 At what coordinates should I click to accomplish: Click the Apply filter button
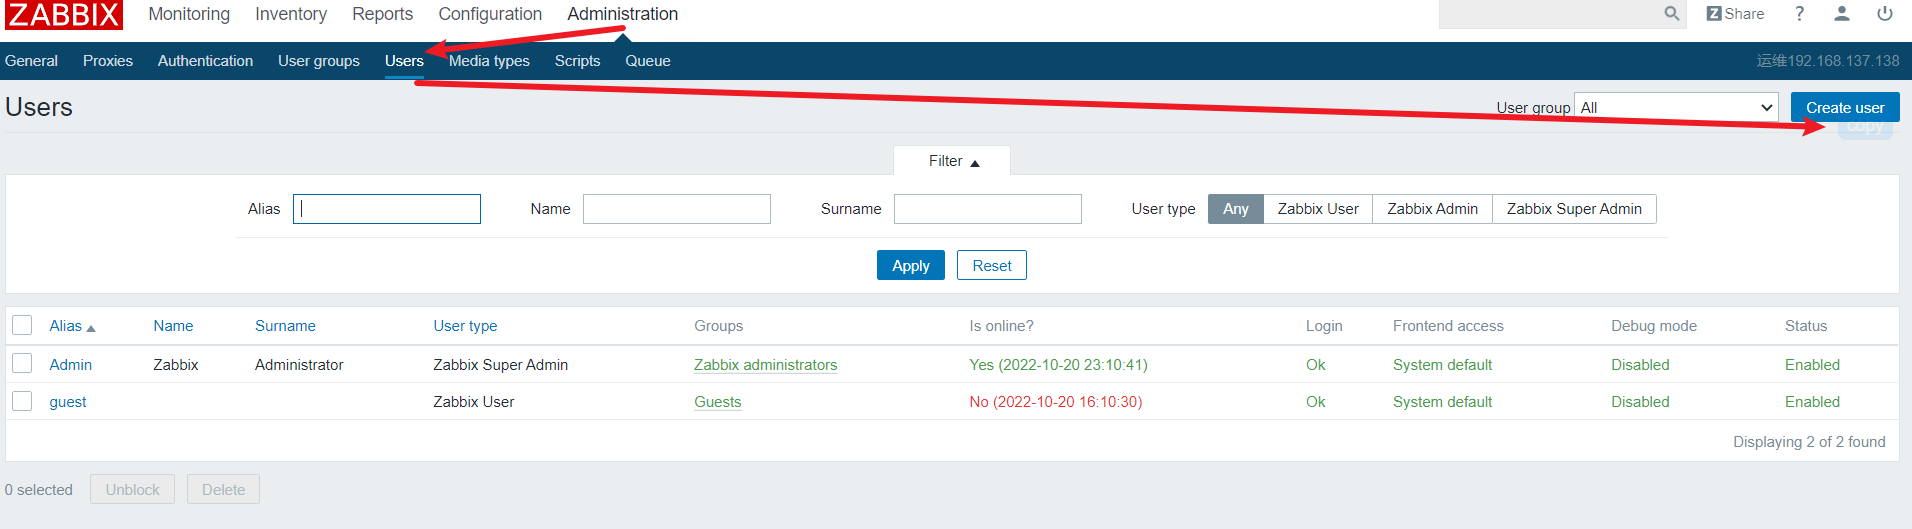[x=910, y=265]
